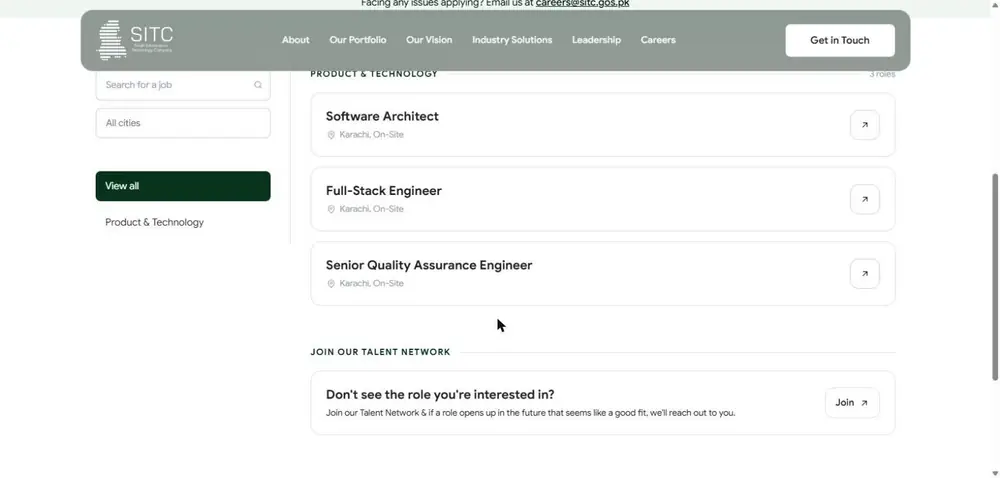The width and height of the screenshot is (1000, 478).
Task: Email careers@sitc.gos.pk link
Action: (582, 3)
